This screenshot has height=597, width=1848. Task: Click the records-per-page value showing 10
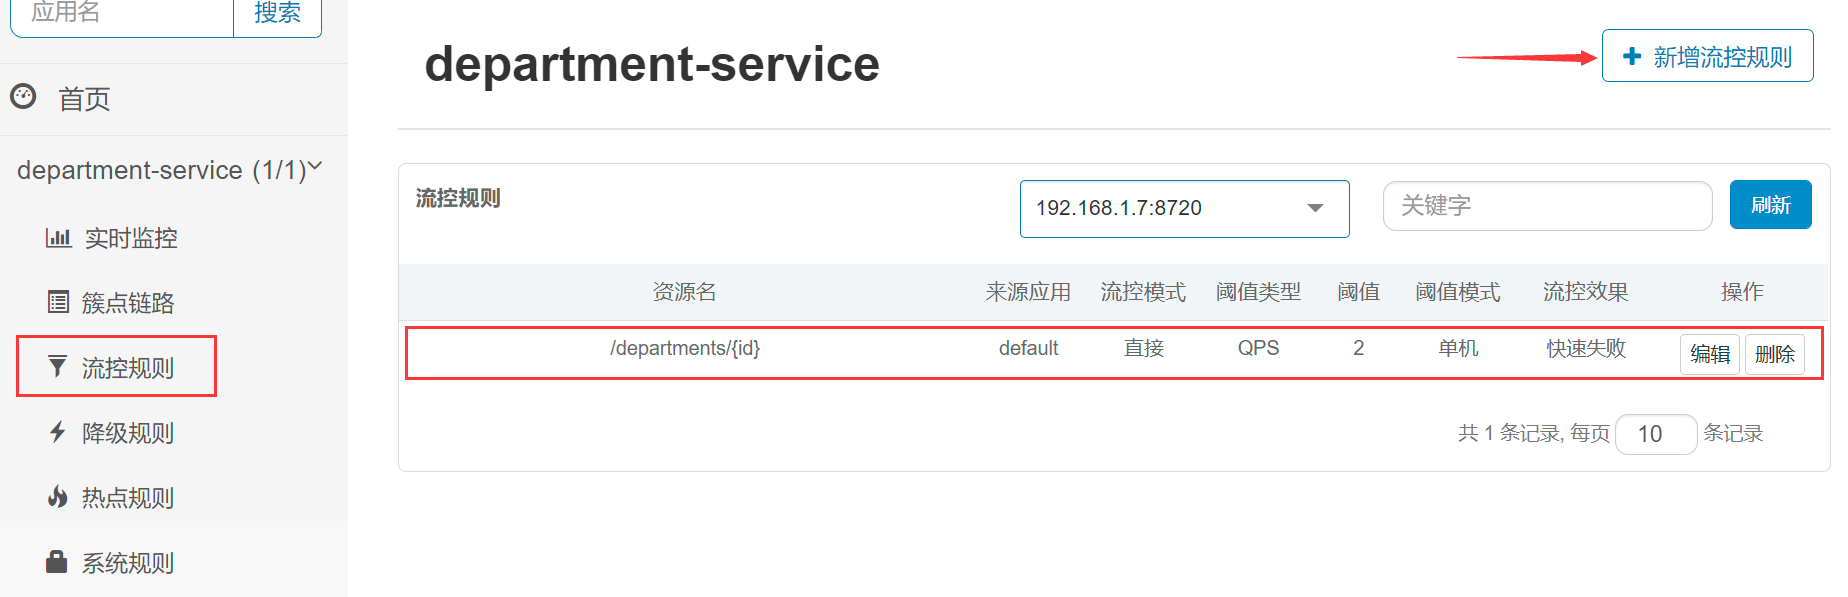[x=1655, y=433]
